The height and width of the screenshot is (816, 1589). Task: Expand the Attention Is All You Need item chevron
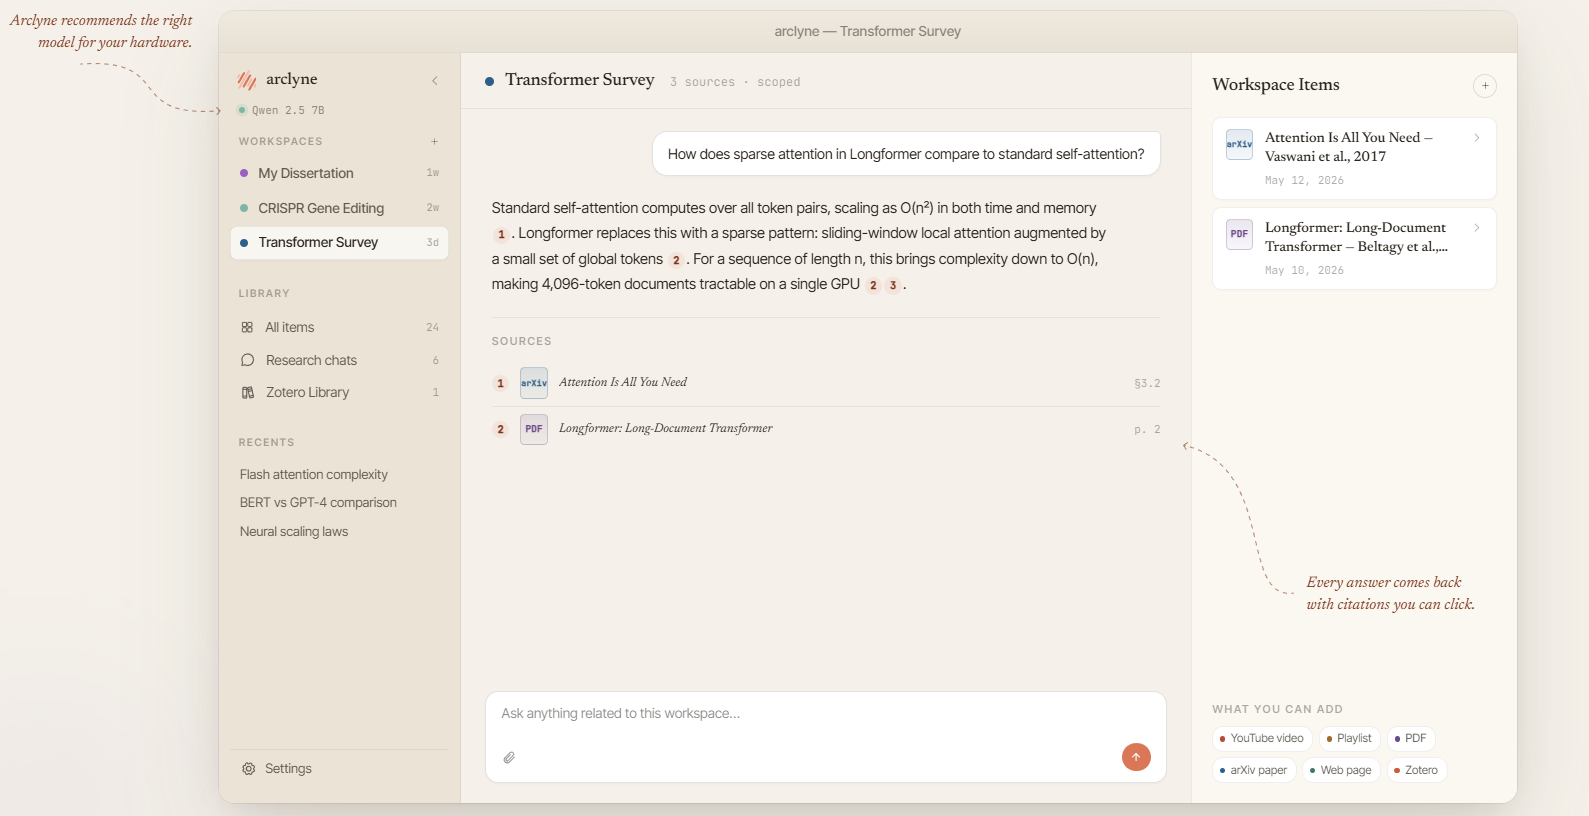pyautogui.click(x=1477, y=138)
